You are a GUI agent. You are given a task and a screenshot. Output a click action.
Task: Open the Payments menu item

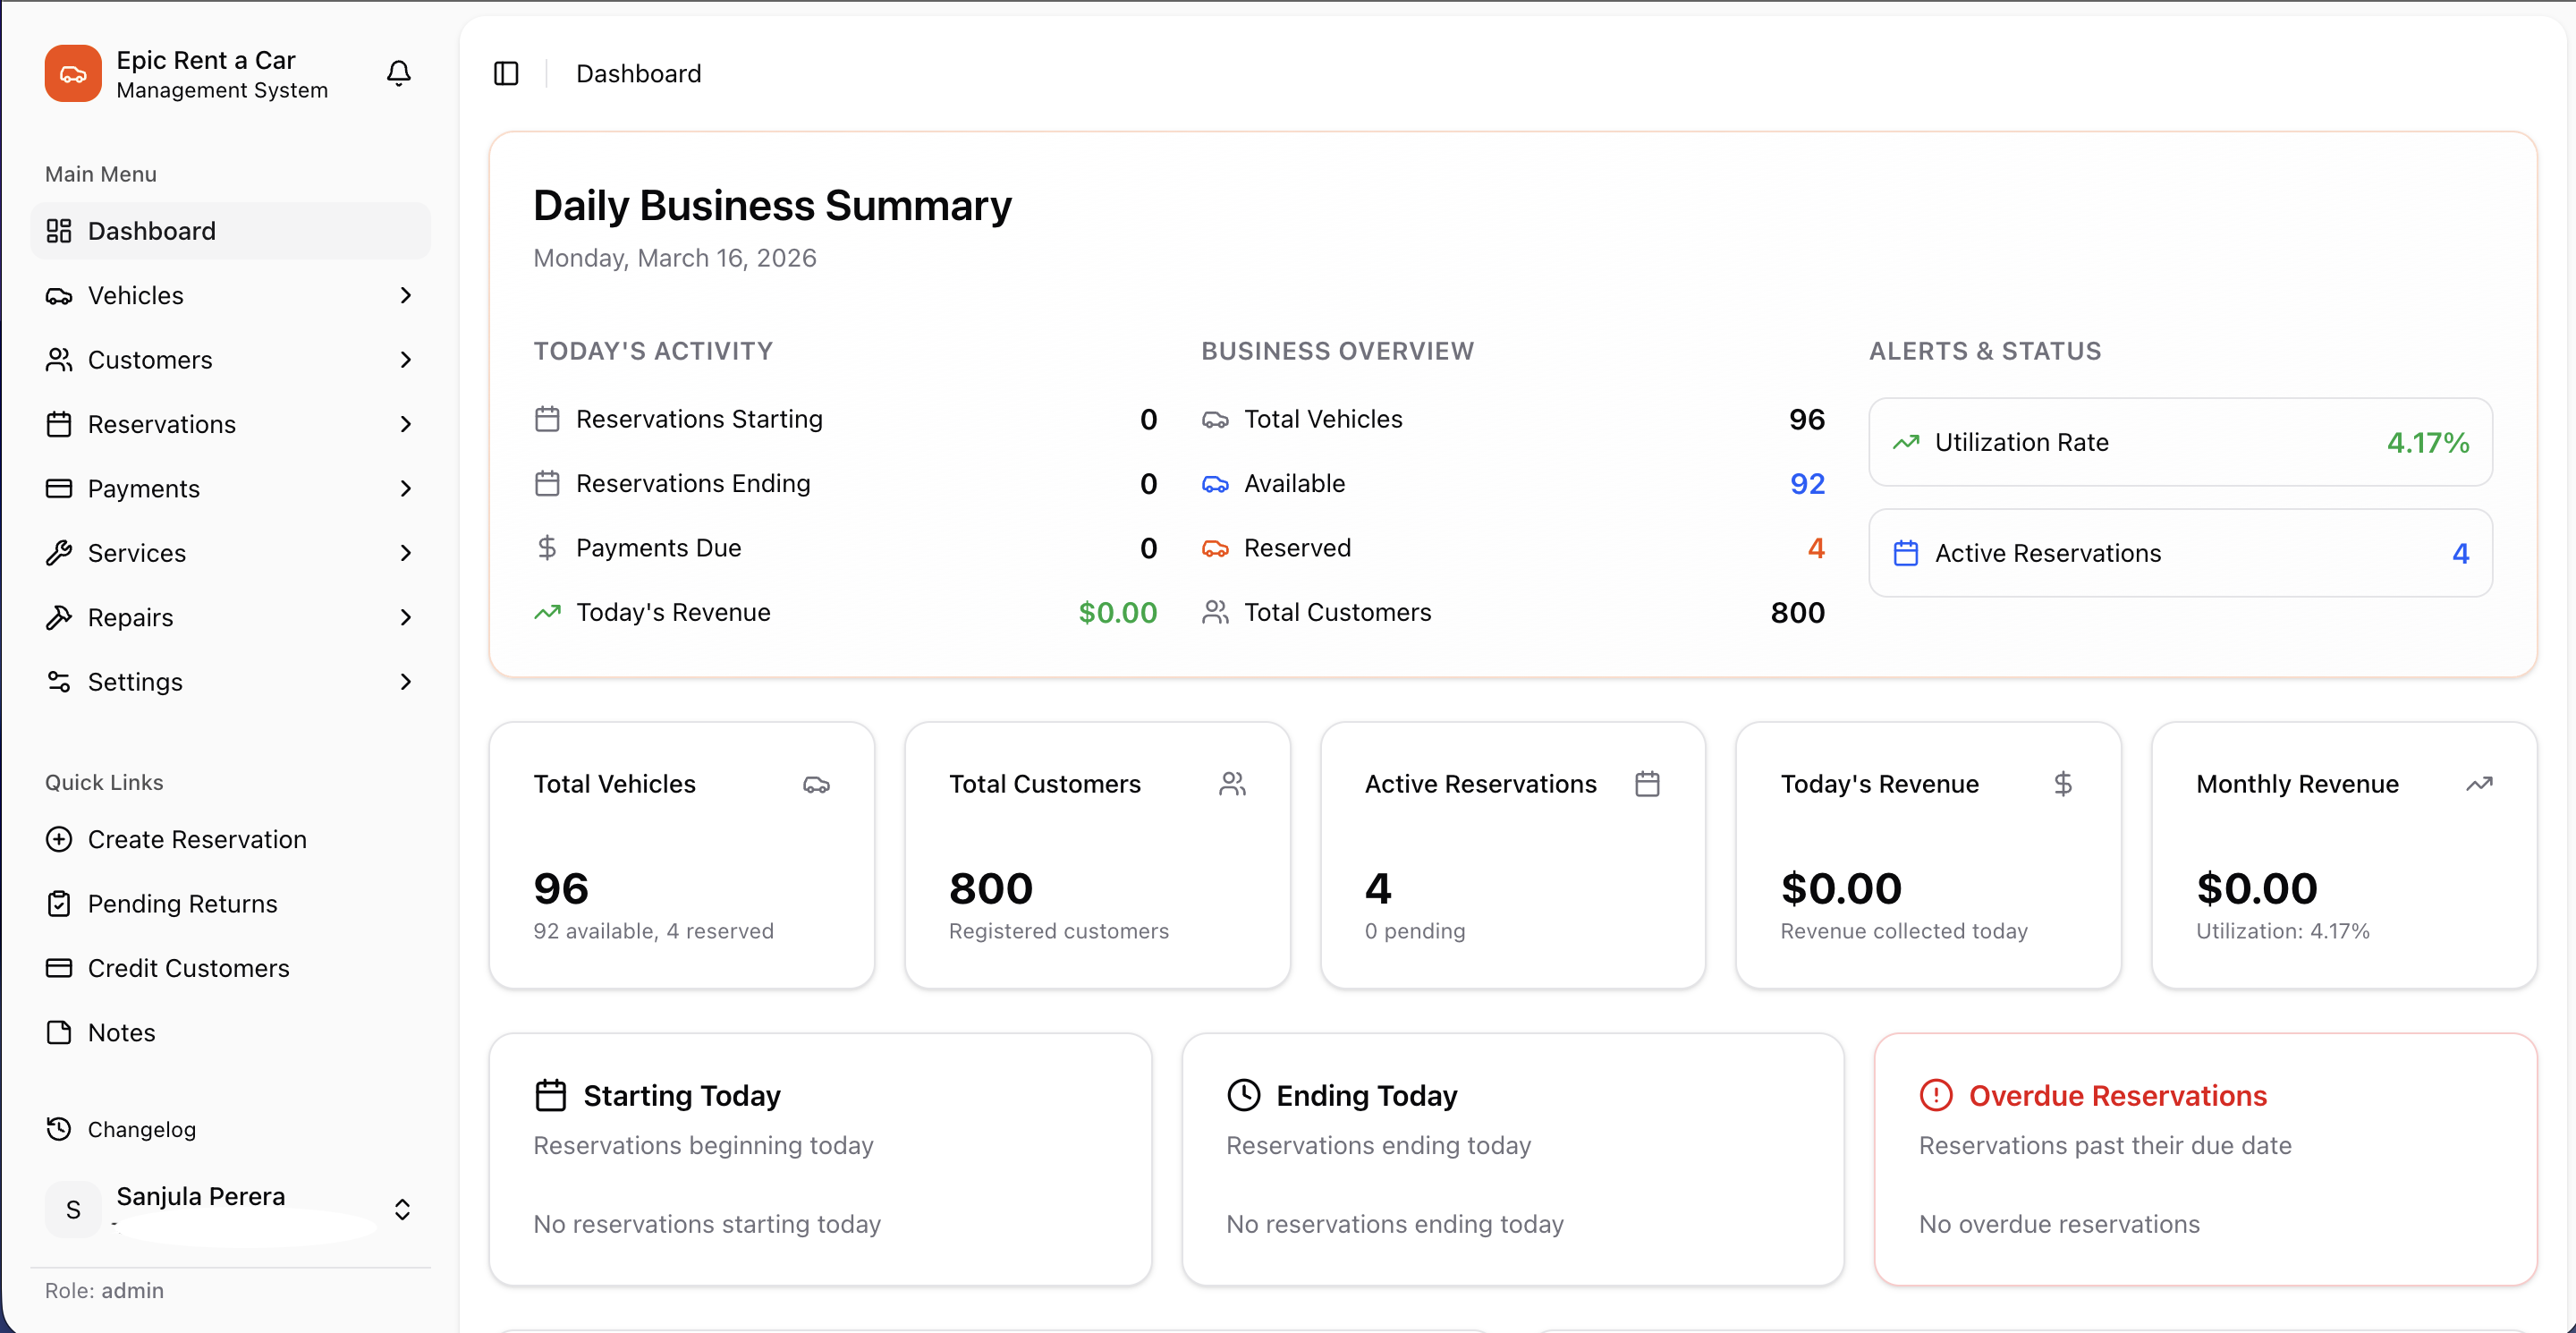(144, 489)
